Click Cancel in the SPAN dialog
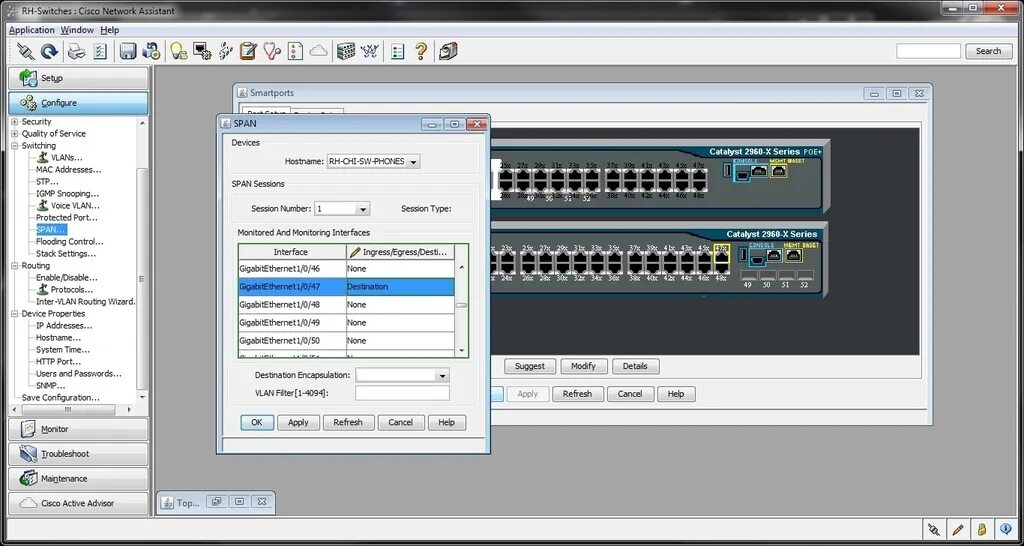The image size is (1024, 546). pos(400,423)
